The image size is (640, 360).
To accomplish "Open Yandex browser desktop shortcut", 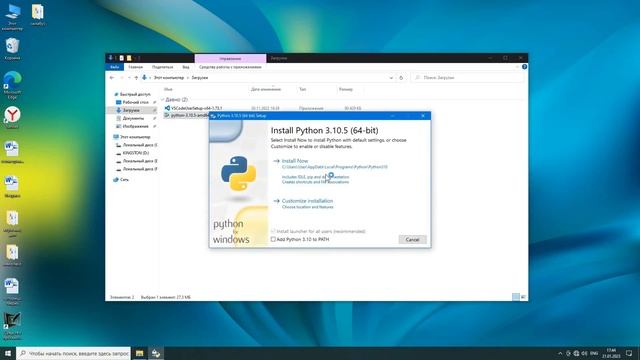I will 12,118.
